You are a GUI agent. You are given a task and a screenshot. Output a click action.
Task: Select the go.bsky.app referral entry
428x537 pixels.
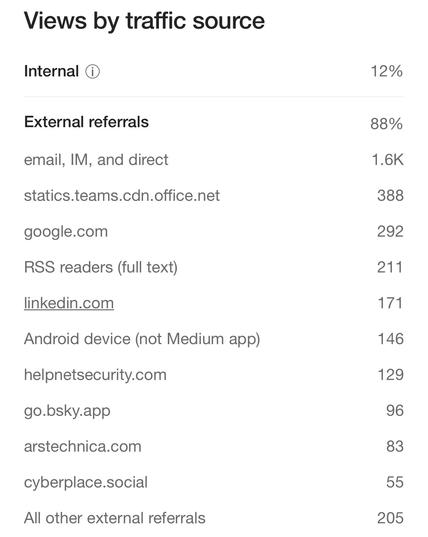coord(67,411)
